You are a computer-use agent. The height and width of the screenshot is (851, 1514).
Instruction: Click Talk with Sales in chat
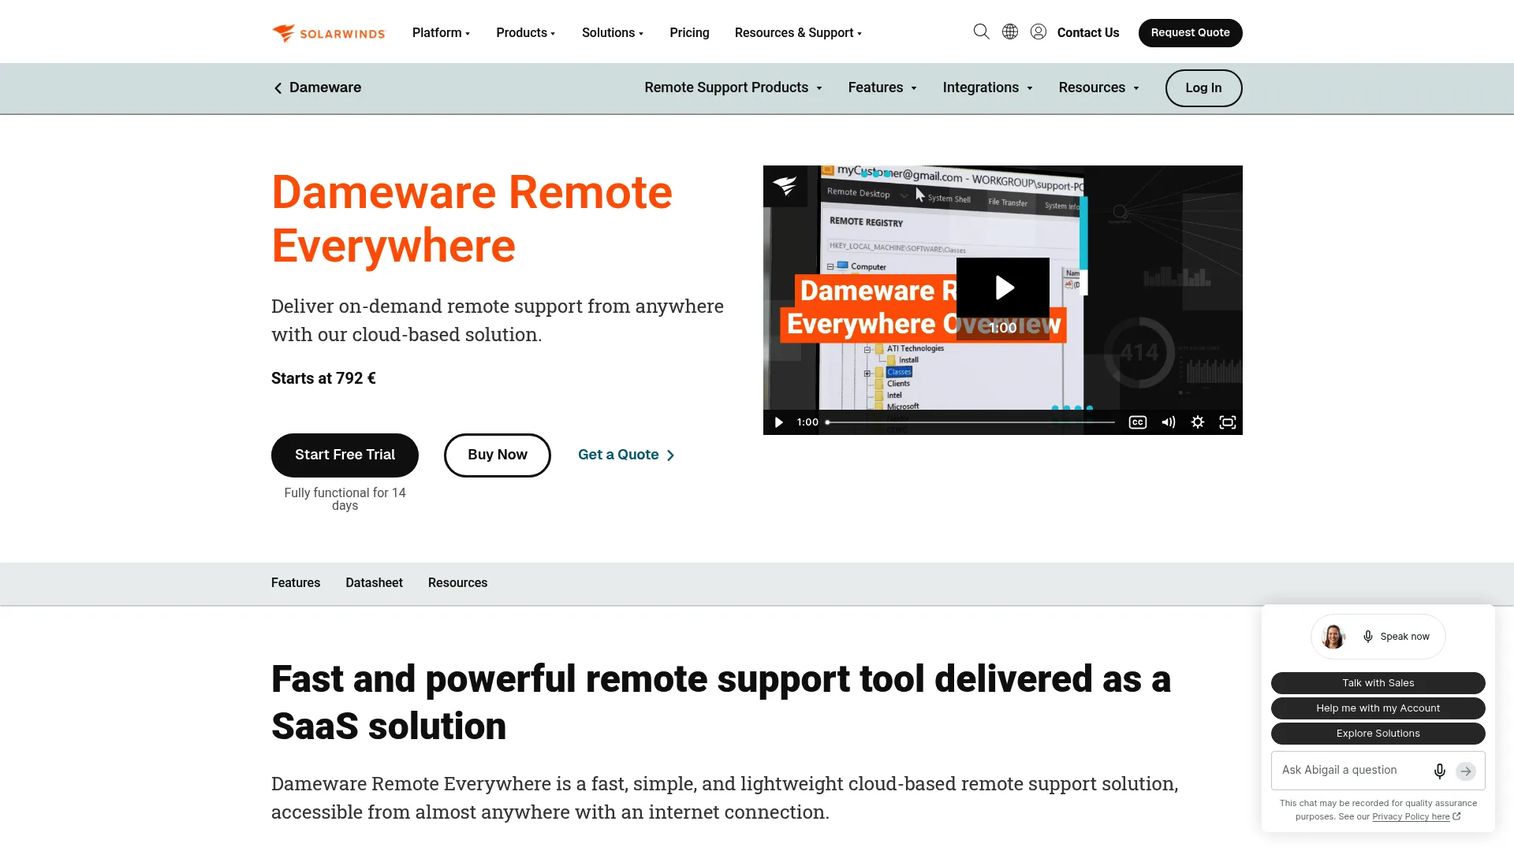click(x=1378, y=683)
